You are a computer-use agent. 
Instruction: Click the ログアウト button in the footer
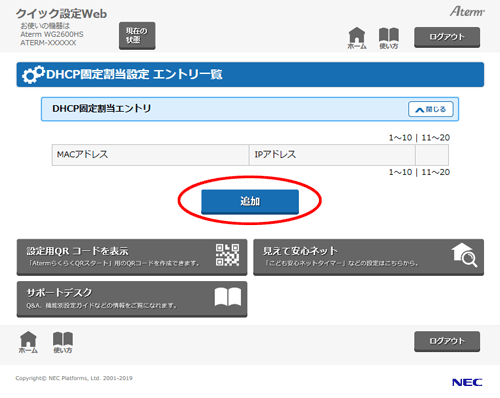coord(447,341)
